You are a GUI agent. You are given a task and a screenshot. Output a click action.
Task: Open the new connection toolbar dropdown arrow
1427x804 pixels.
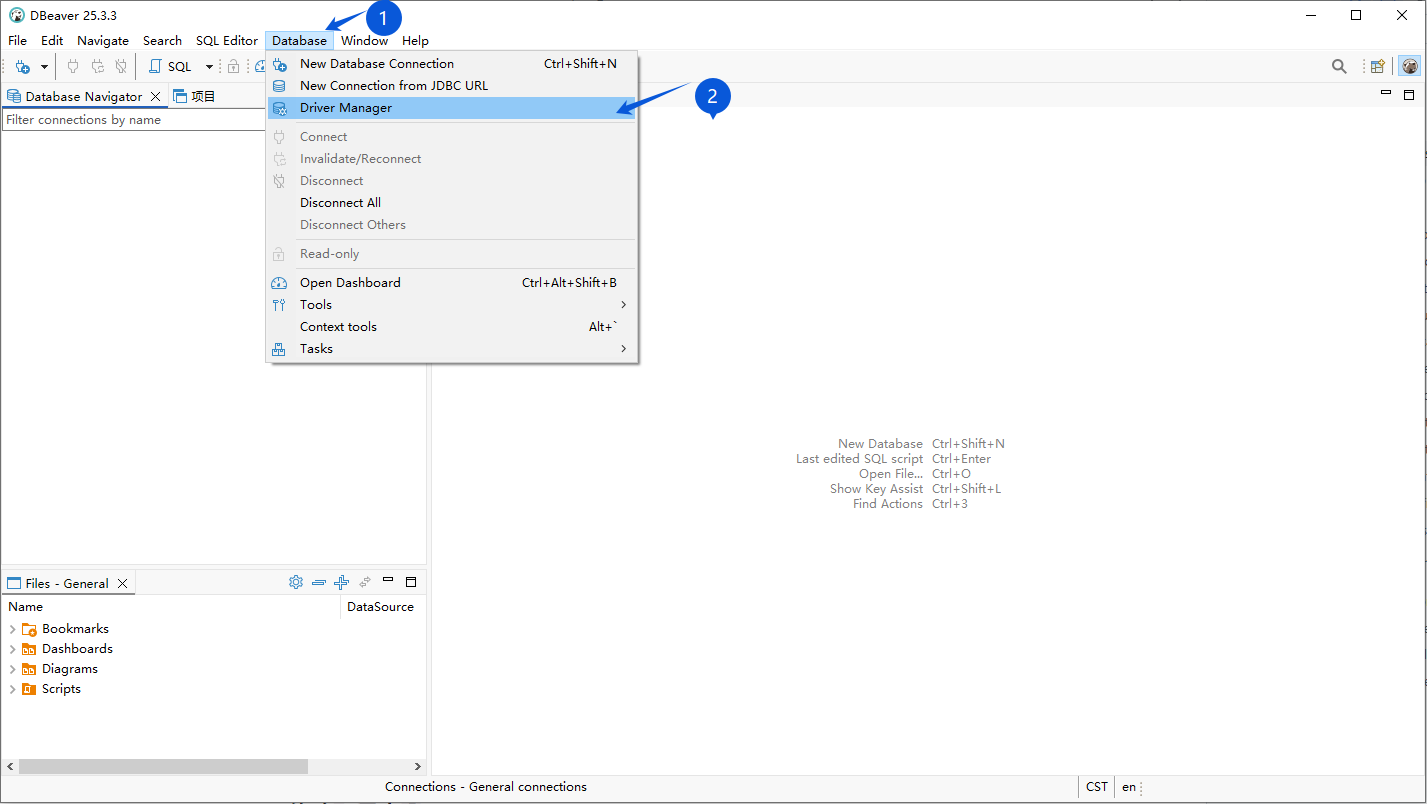coord(44,67)
